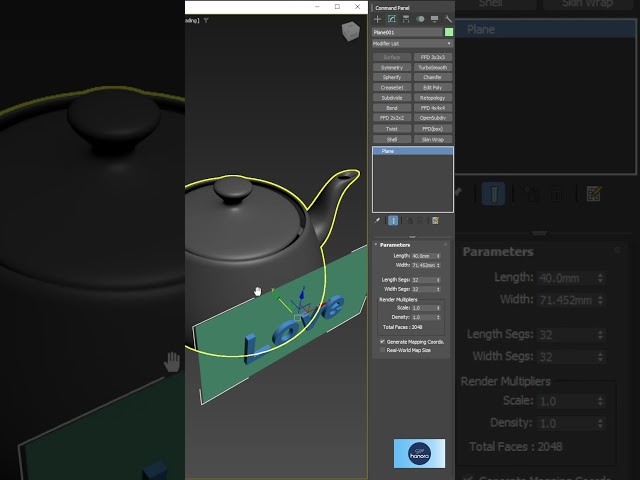Click the Plane001 object name field
The image size is (640, 480).
pos(407,32)
